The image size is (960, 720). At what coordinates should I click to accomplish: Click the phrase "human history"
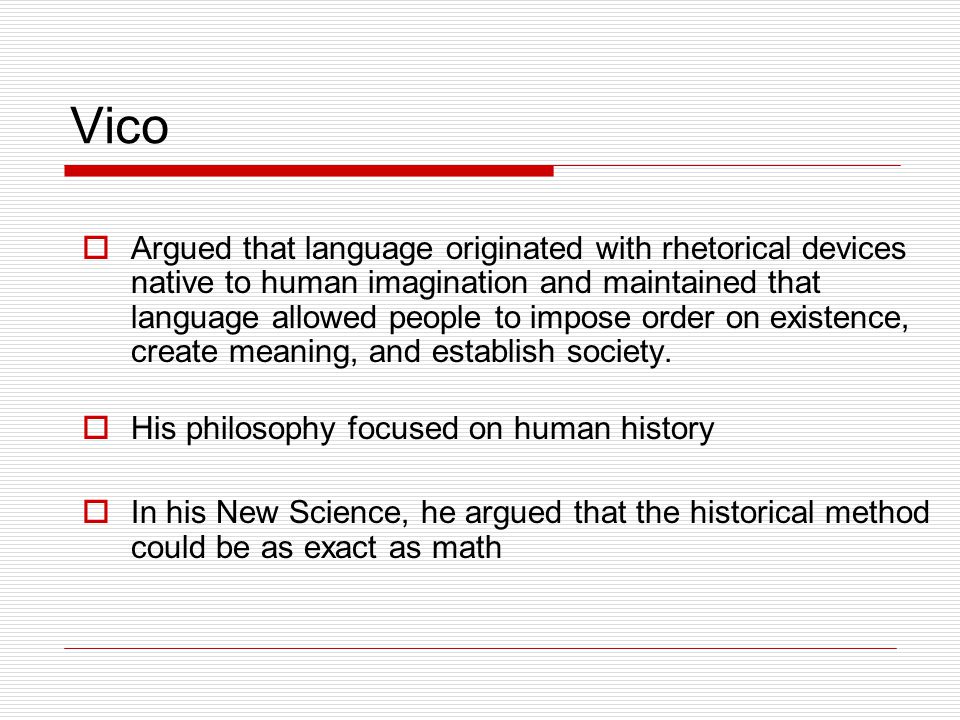[614, 429]
